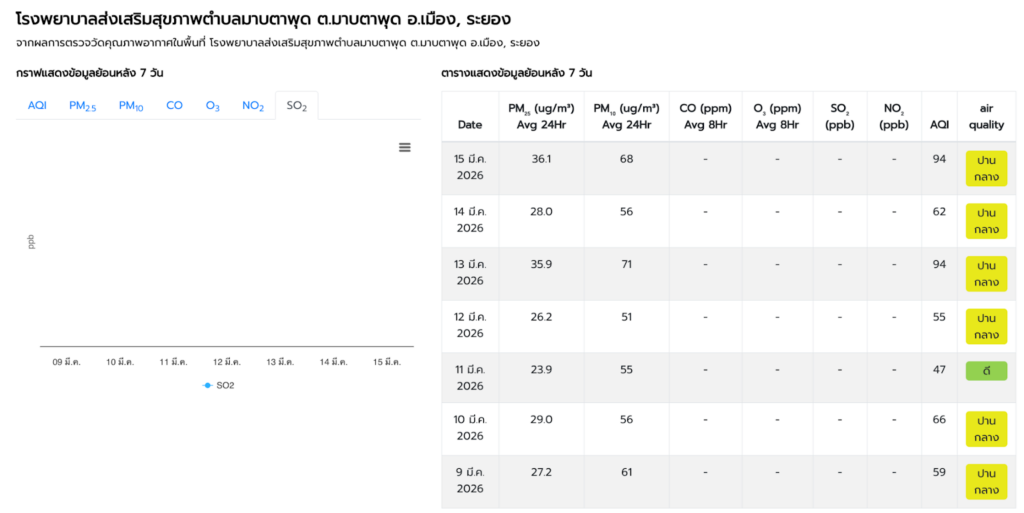Click AQI value 94 for 15 มี.ค.
Image resolution: width=1024 pixels, height=513 pixels.
tap(939, 159)
